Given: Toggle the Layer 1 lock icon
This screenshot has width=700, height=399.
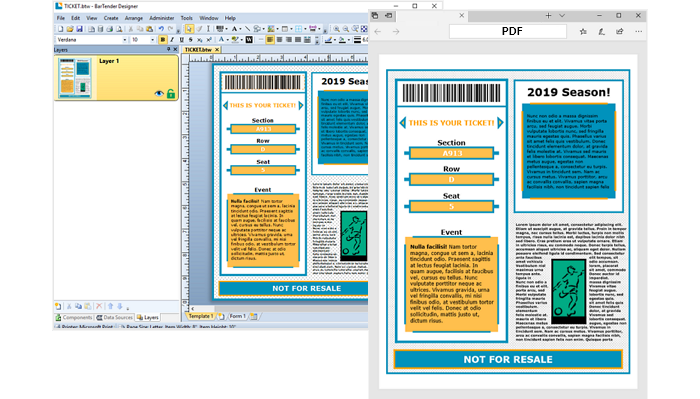Looking at the screenshot, I should [171, 93].
